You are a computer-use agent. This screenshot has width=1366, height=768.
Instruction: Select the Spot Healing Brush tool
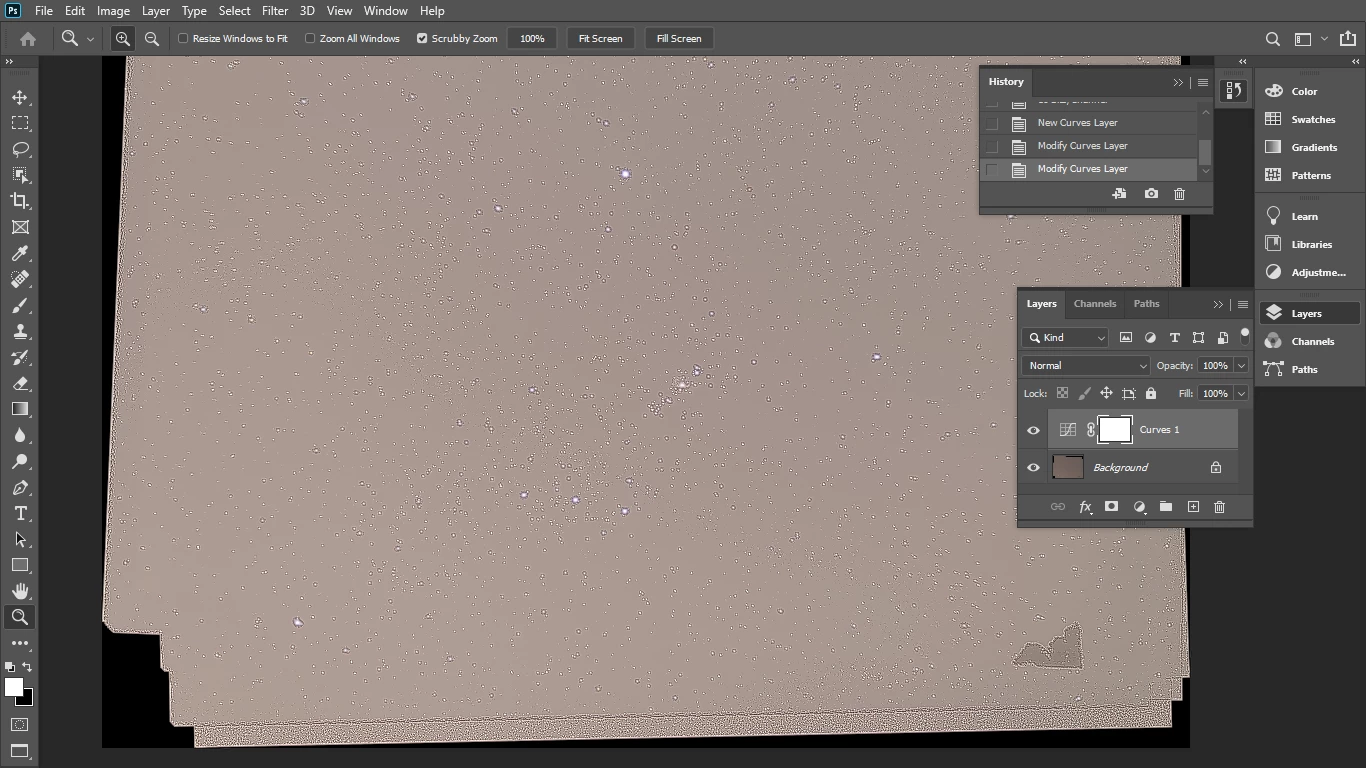coord(20,279)
